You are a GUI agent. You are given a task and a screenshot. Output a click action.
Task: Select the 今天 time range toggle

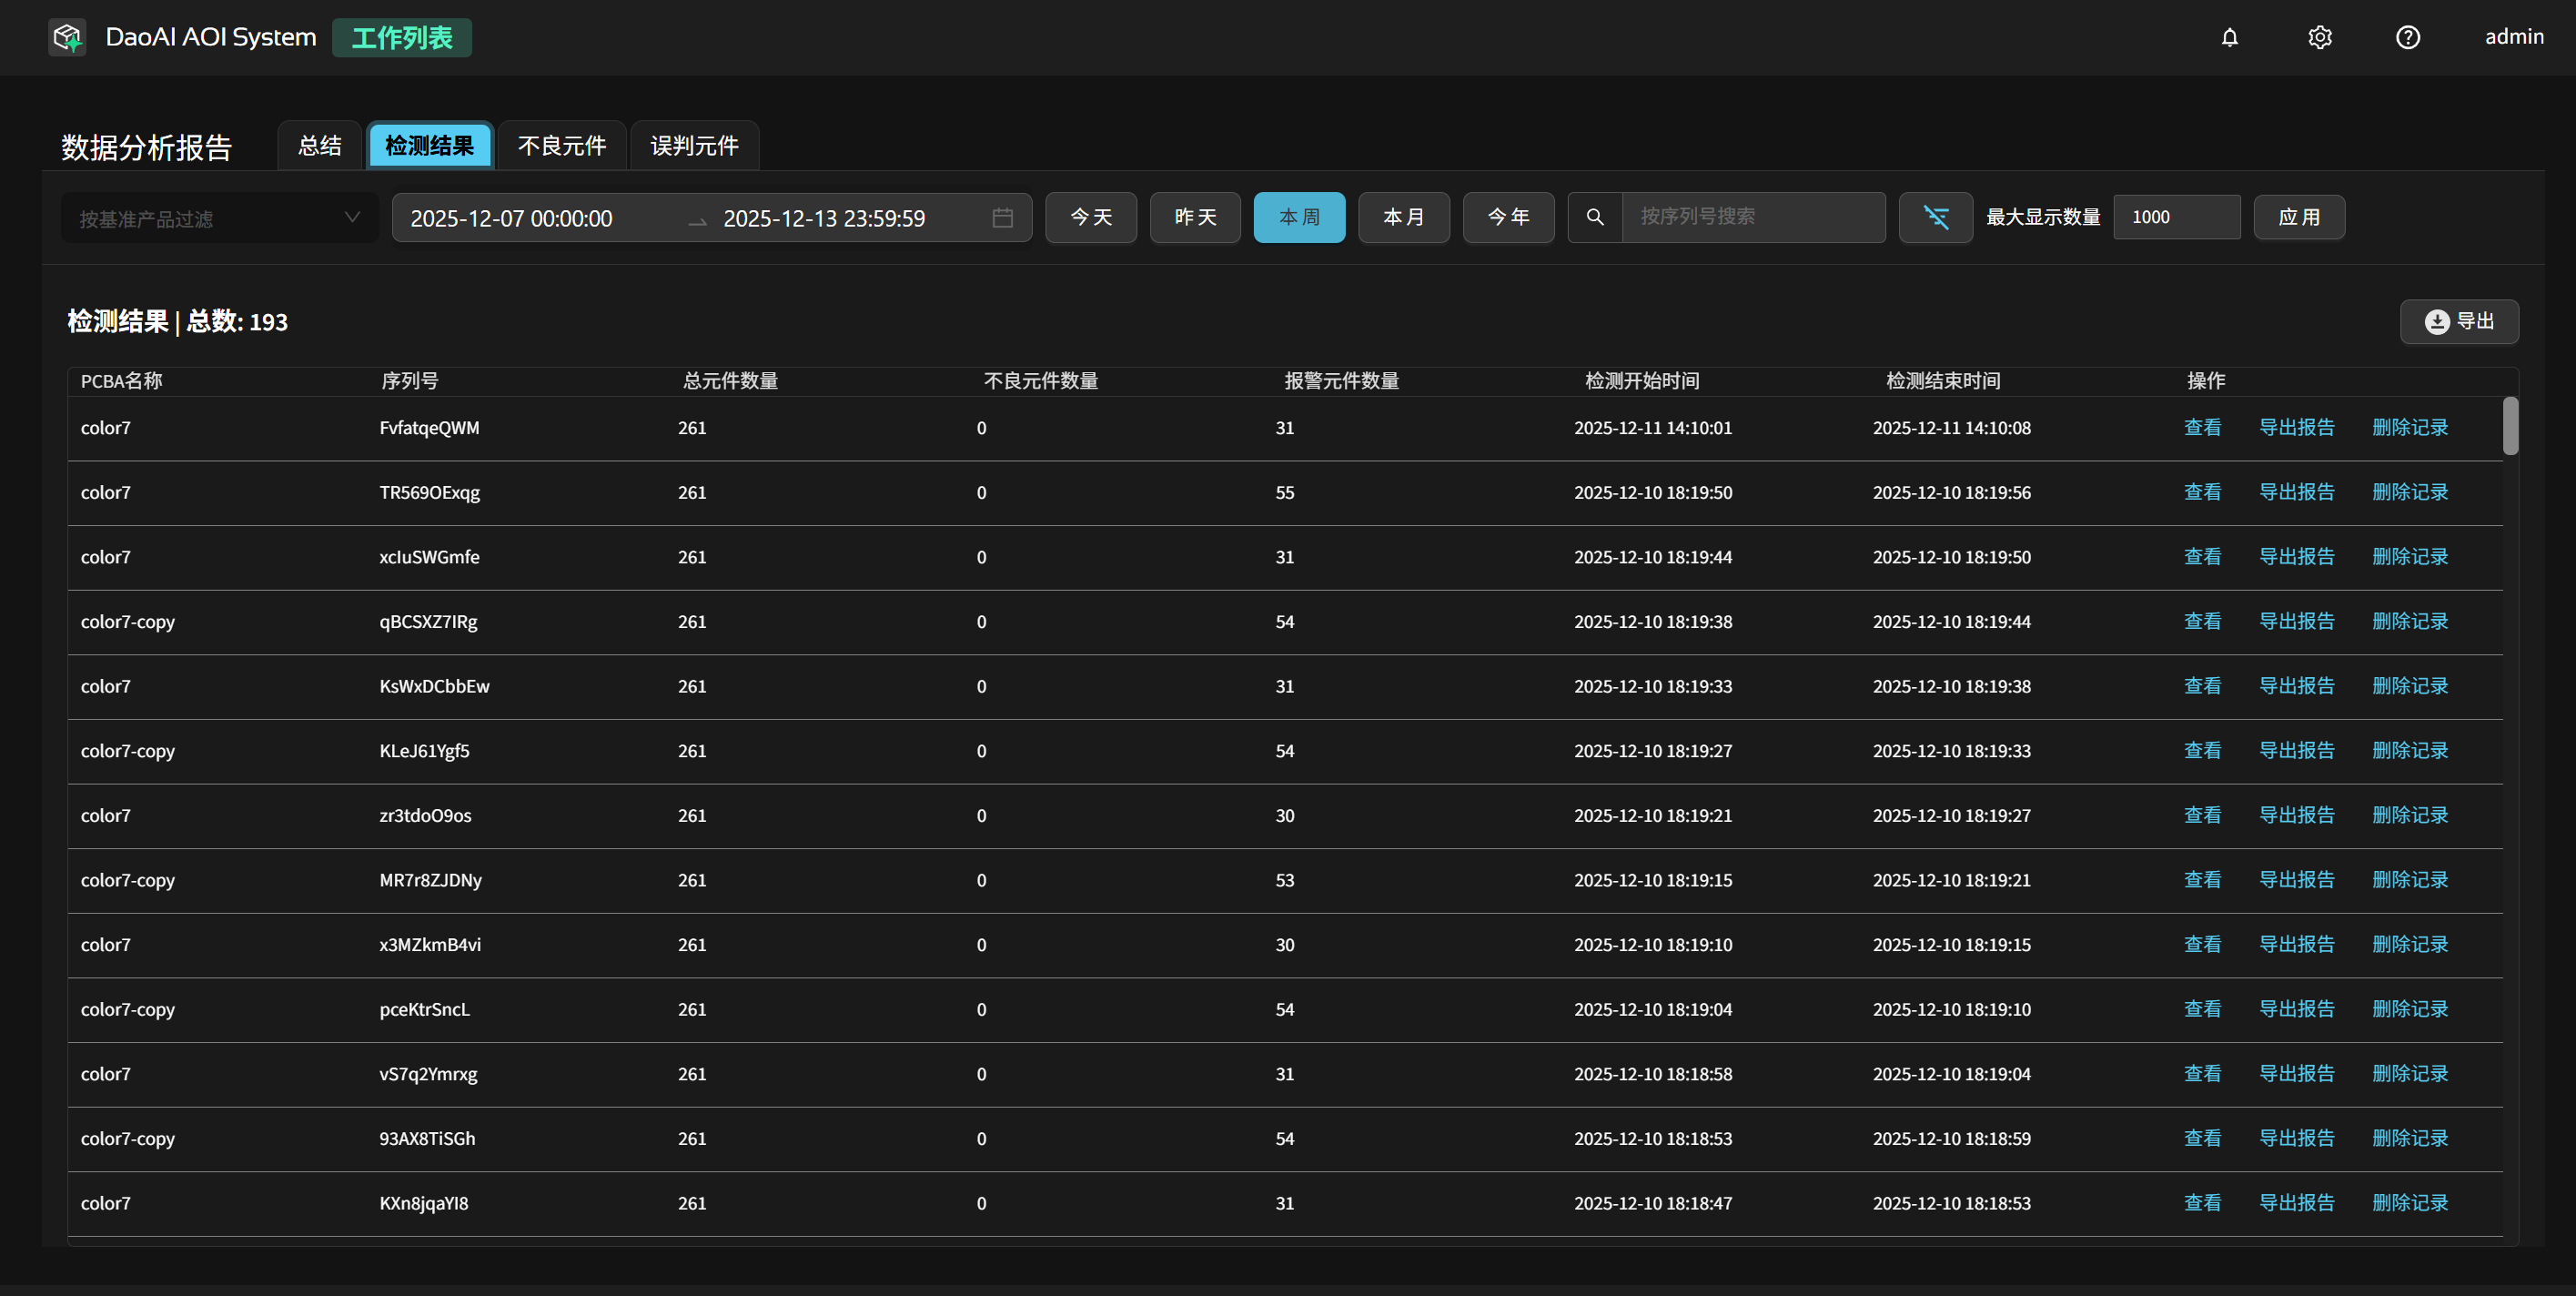(1090, 217)
